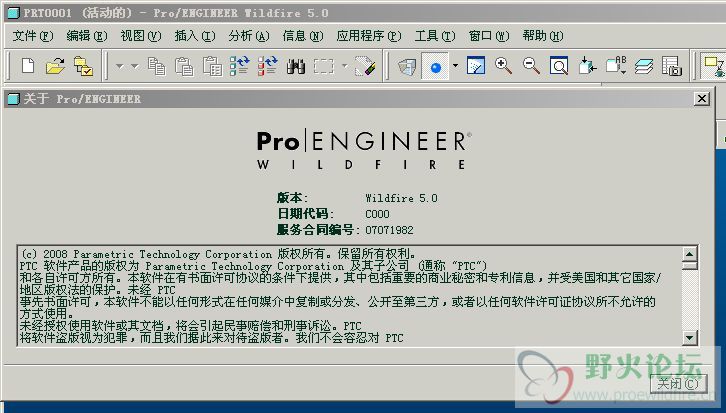Click the Pro|ENGINEER Wildfire logo
Screen dimensions: 726x413
(x=364, y=150)
